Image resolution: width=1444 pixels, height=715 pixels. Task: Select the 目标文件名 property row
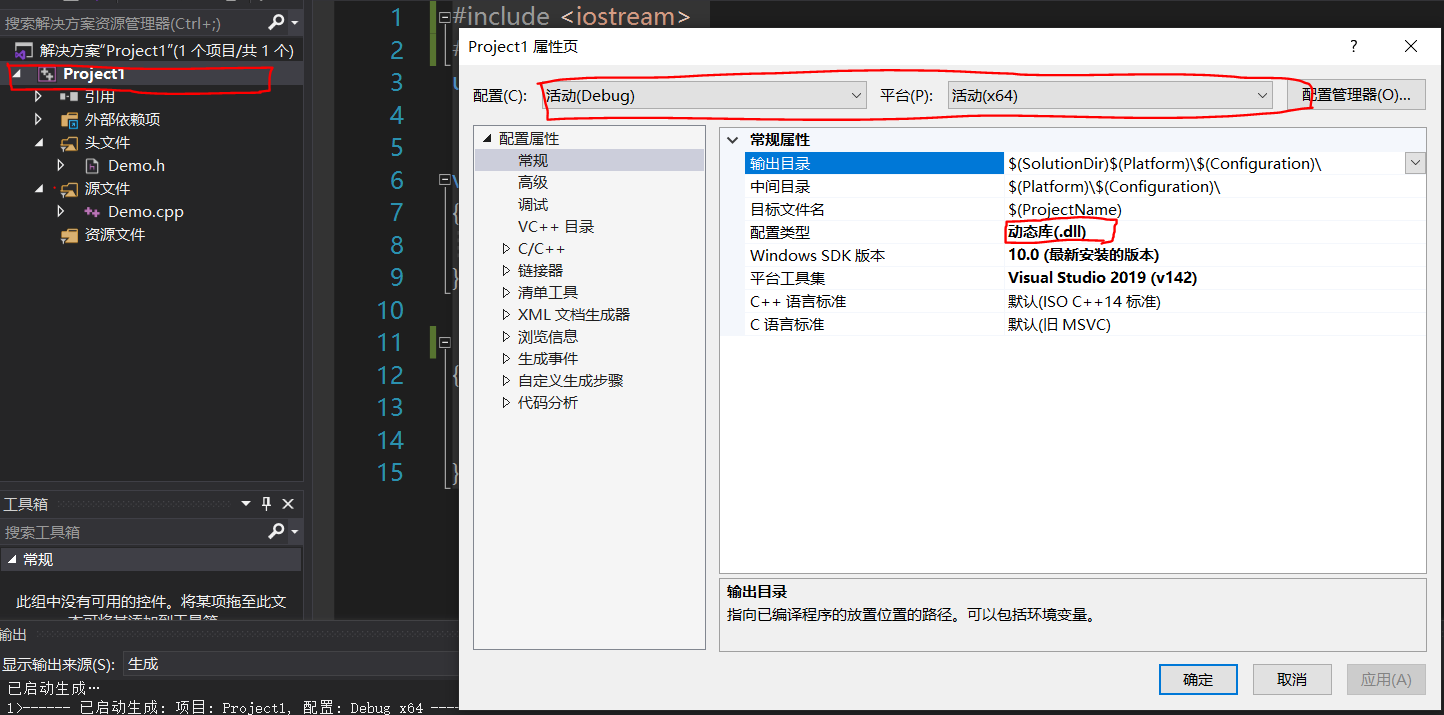click(1086, 210)
